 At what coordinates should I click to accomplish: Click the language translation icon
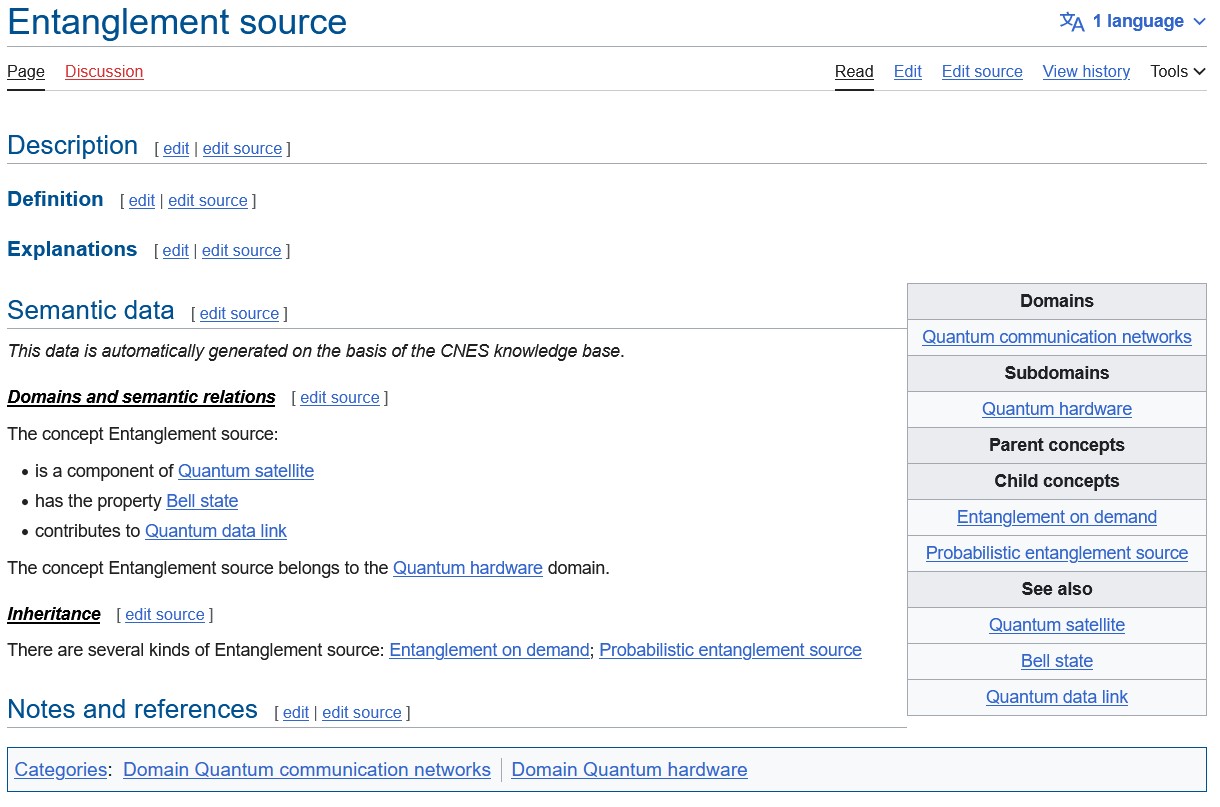click(x=1071, y=22)
